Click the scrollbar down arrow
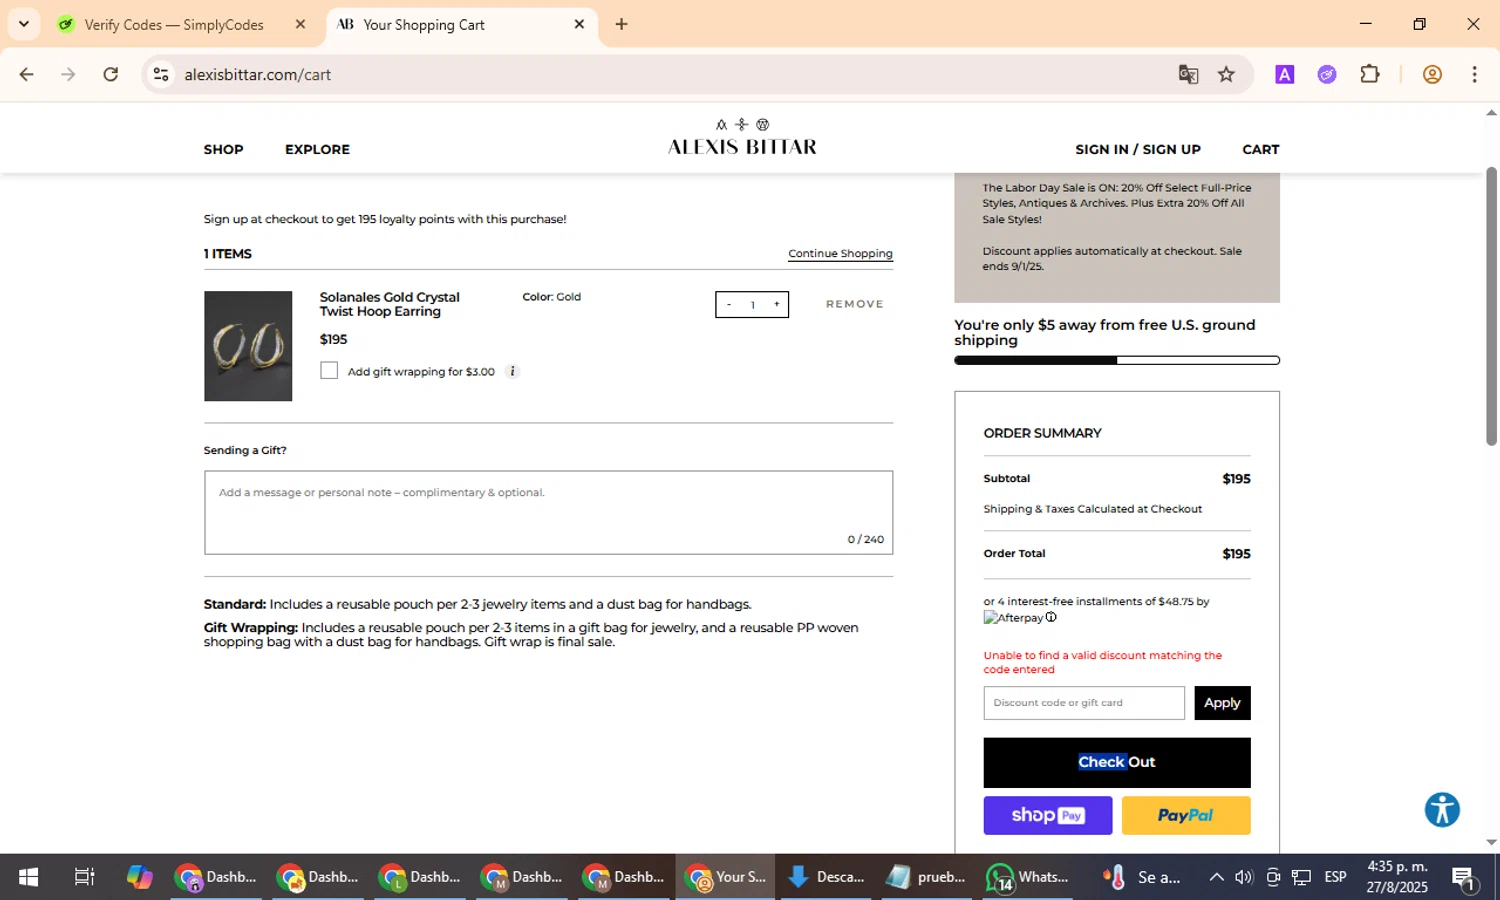 coord(1491,843)
